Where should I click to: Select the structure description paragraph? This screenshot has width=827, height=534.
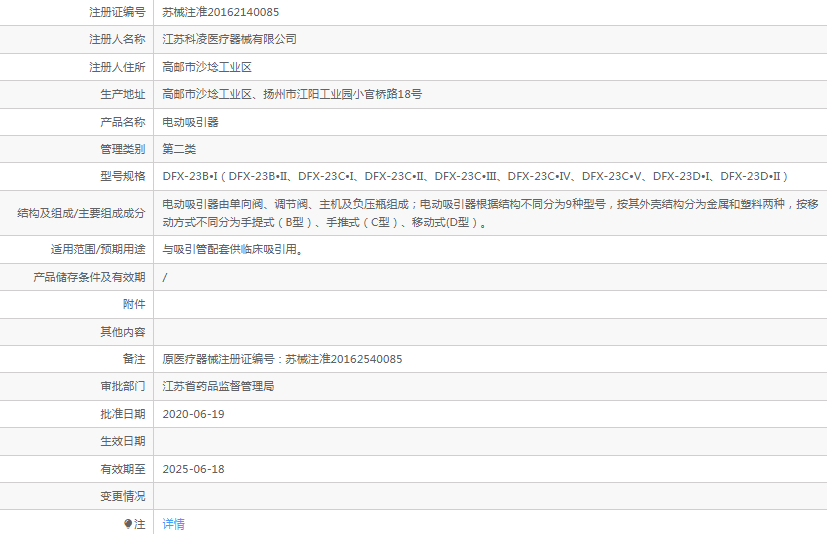point(491,213)
